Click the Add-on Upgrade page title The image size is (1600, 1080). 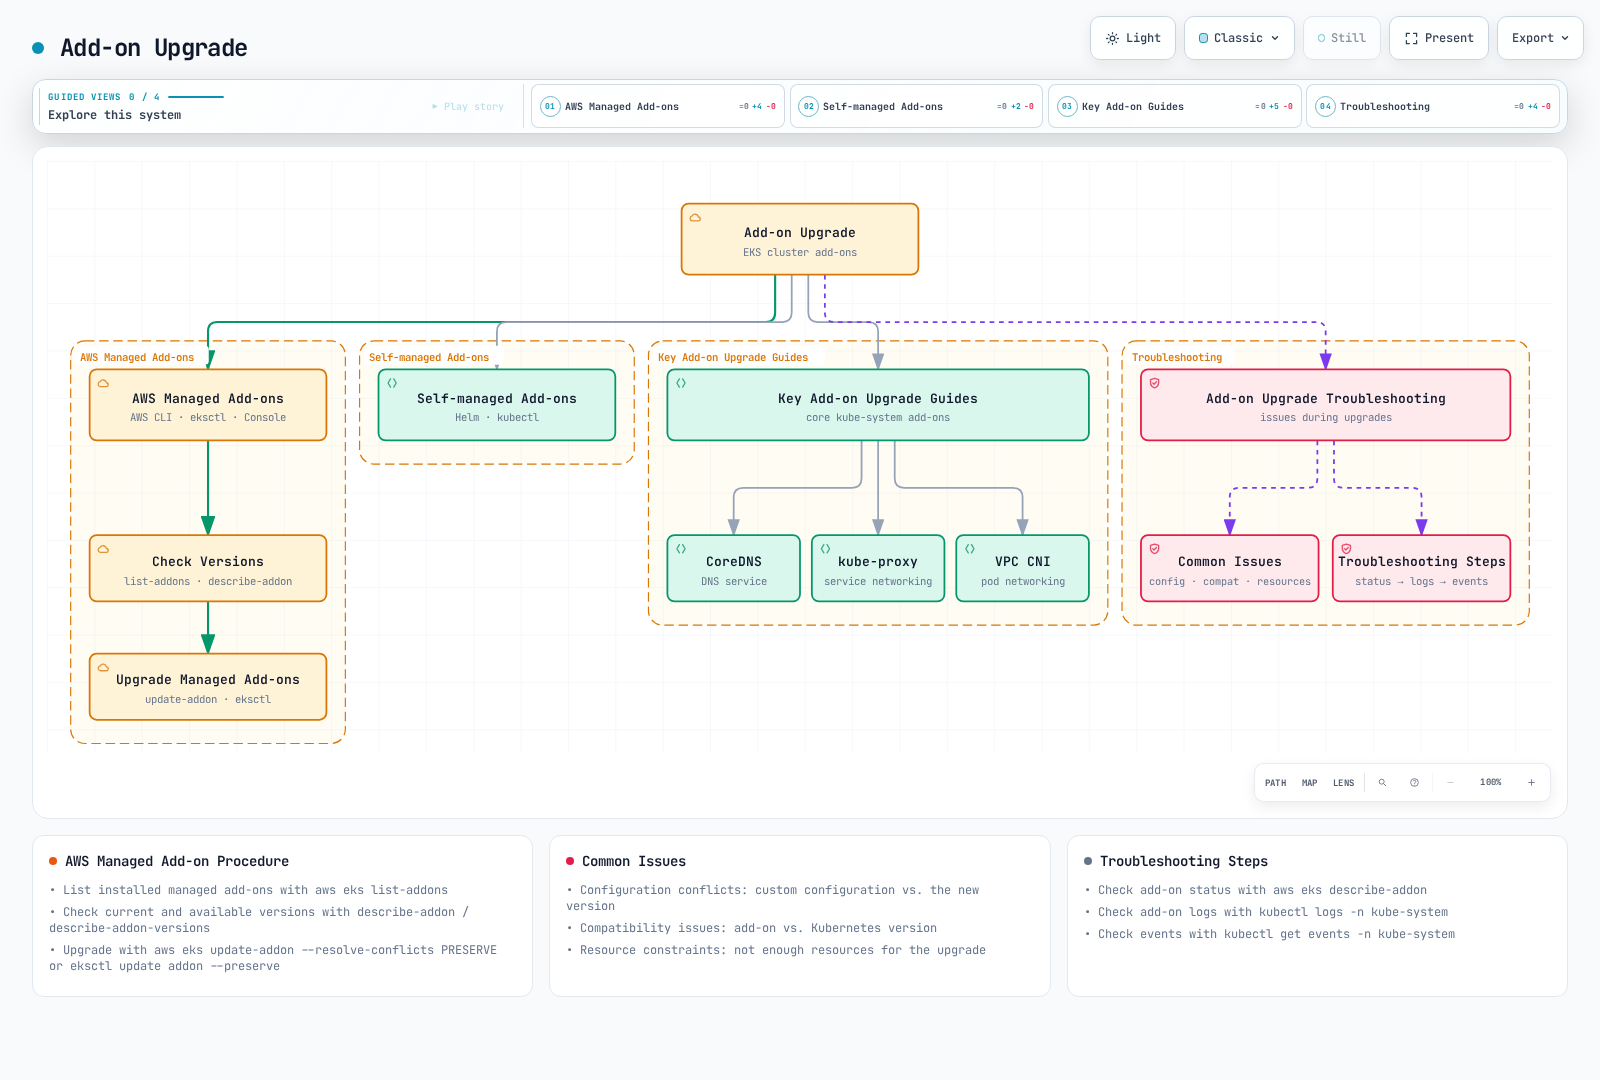point(154,48)
